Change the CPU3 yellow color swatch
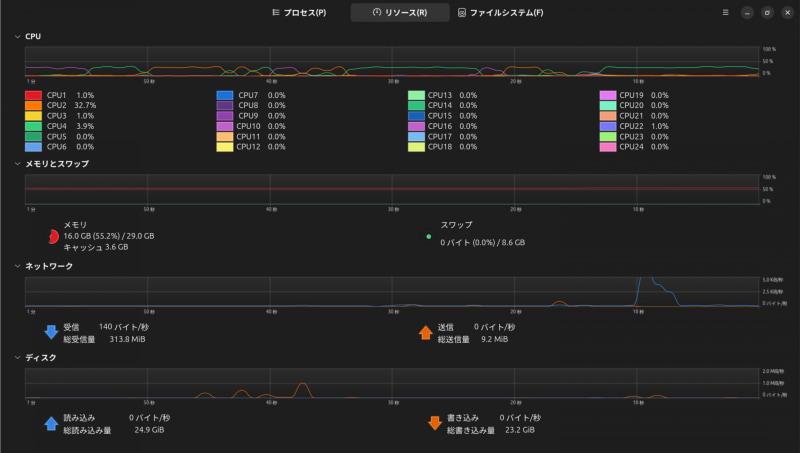The height and width of the screenshot is (453, 800). point(33,116)
